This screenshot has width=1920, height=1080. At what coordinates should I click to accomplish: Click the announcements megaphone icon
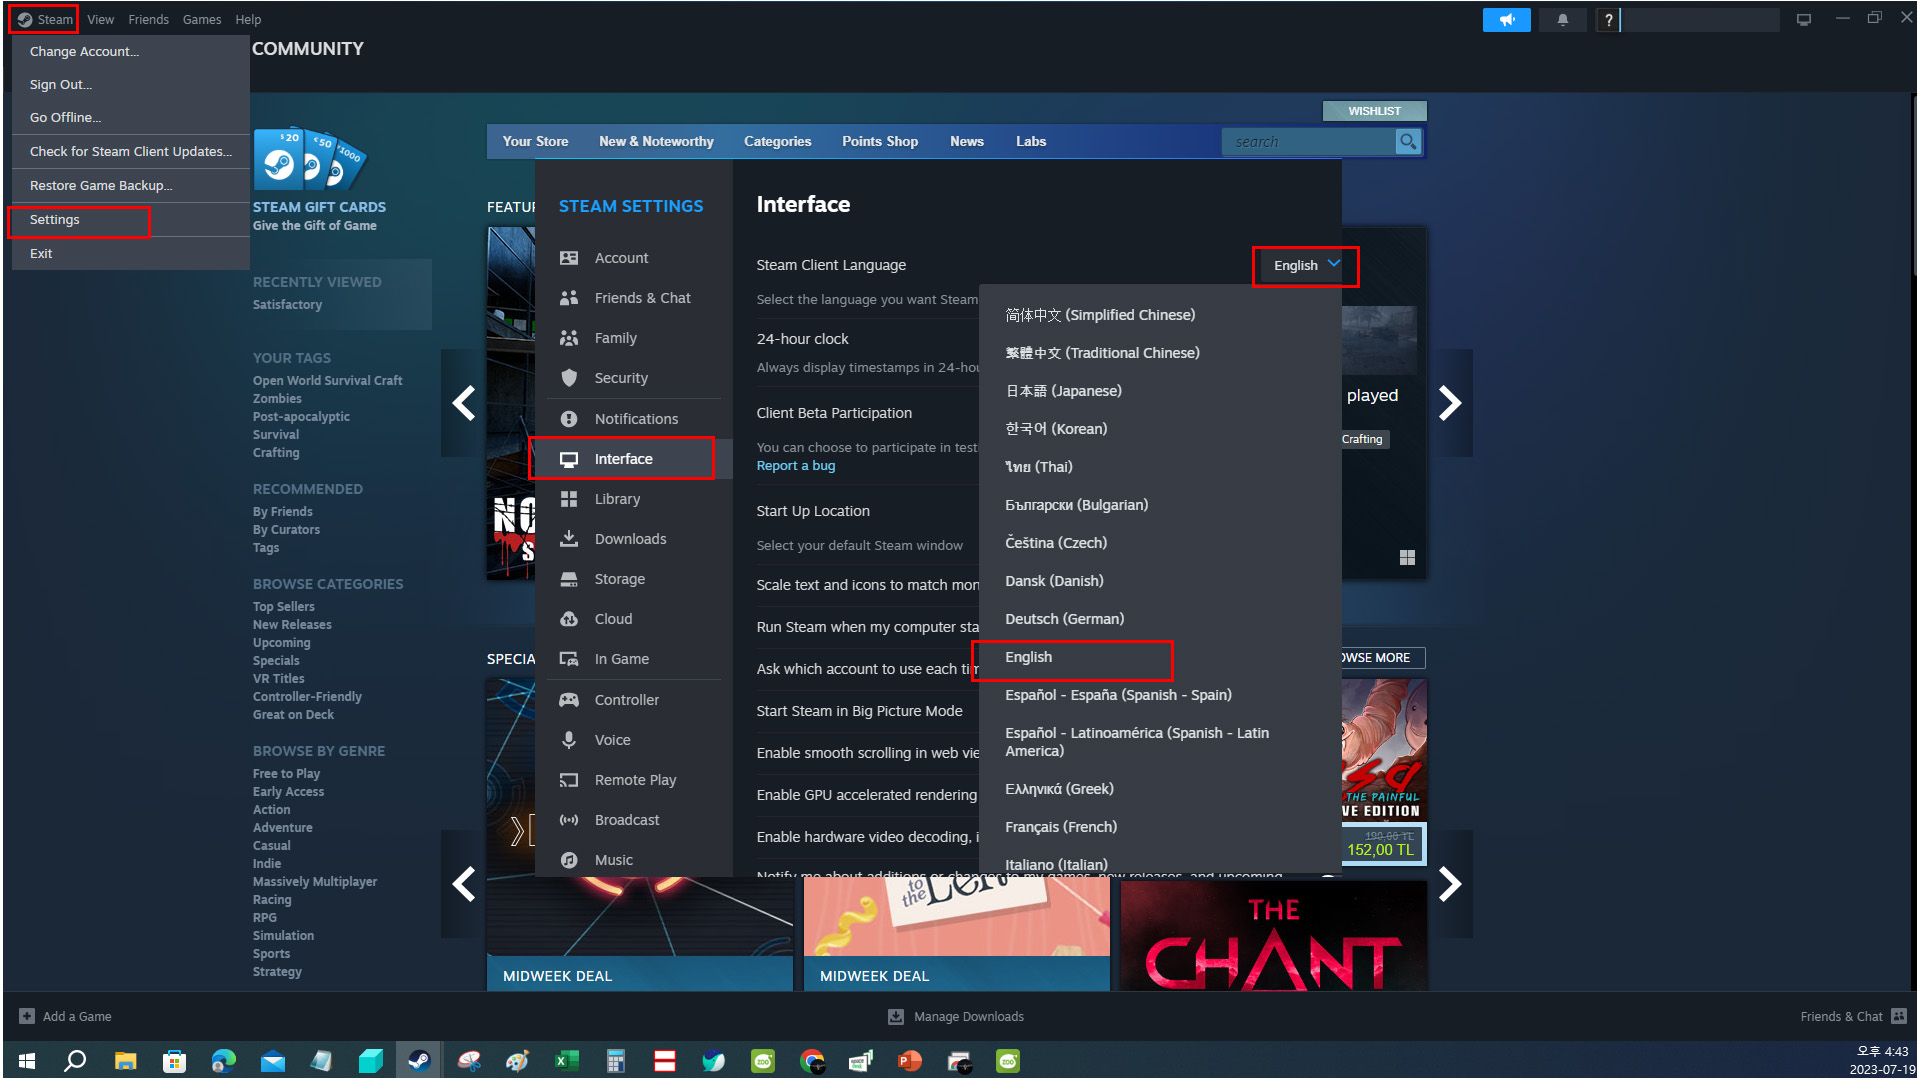coord(1506,19)
